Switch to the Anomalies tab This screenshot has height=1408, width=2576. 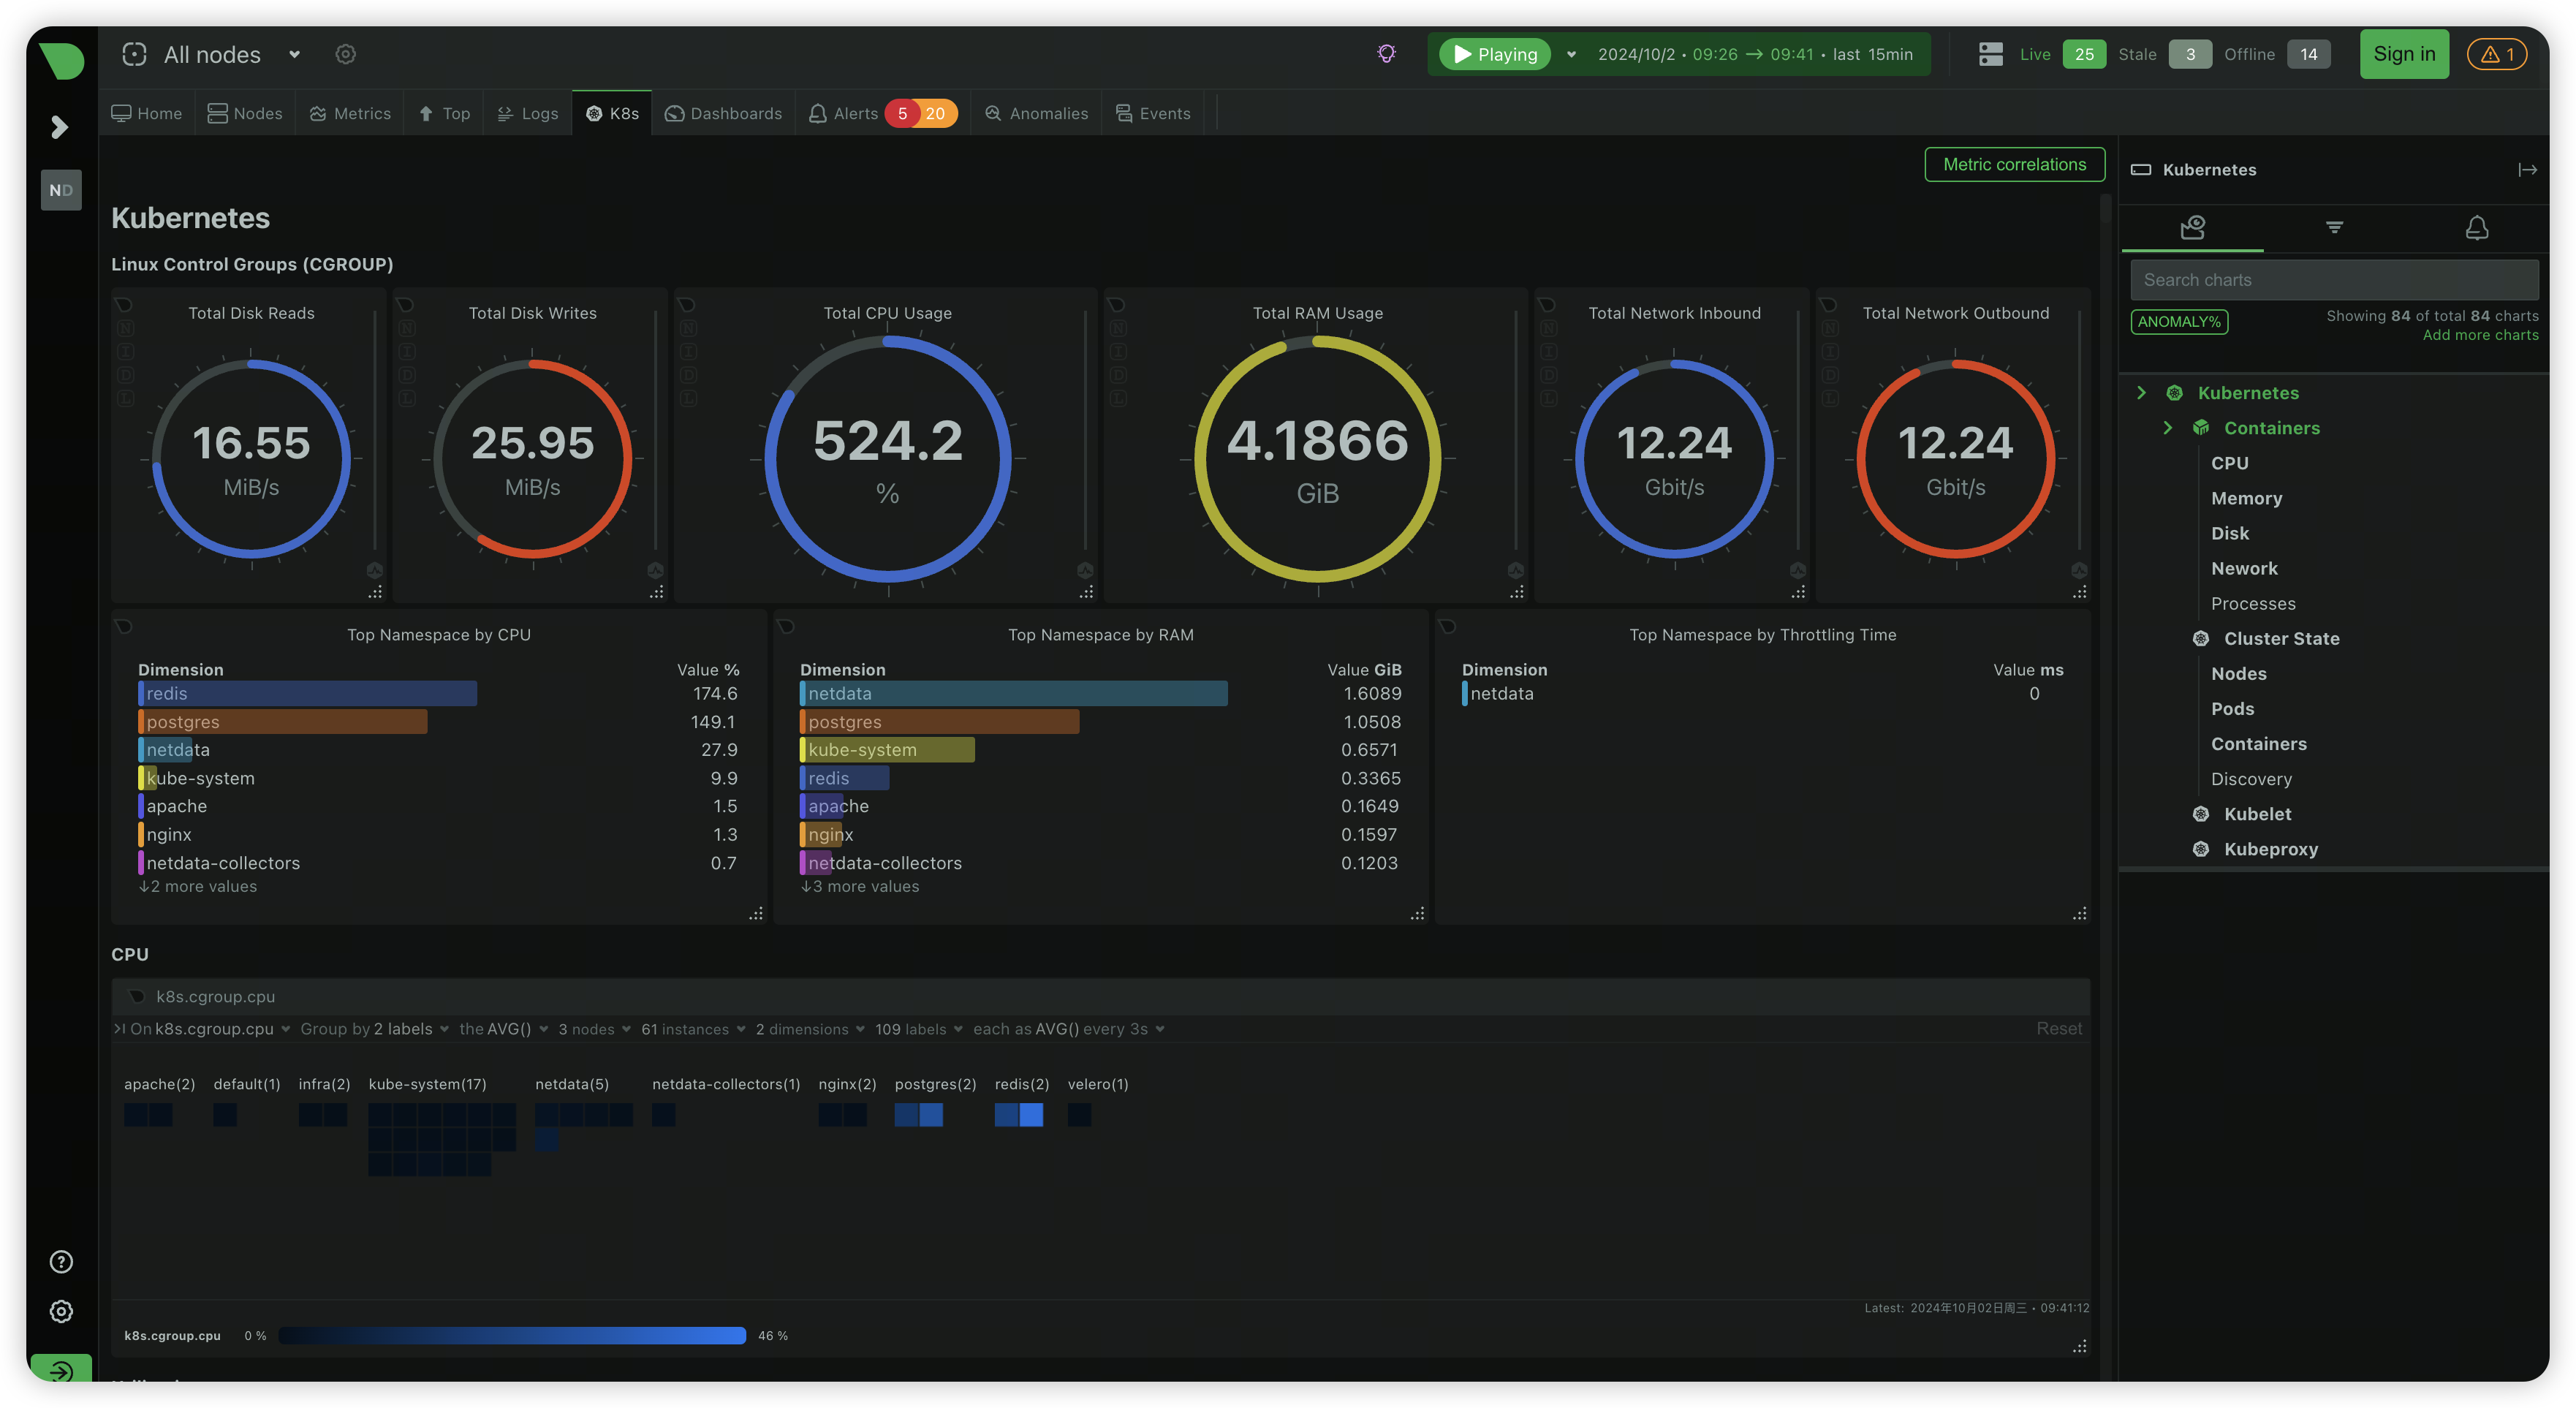tap(1036, 113)
